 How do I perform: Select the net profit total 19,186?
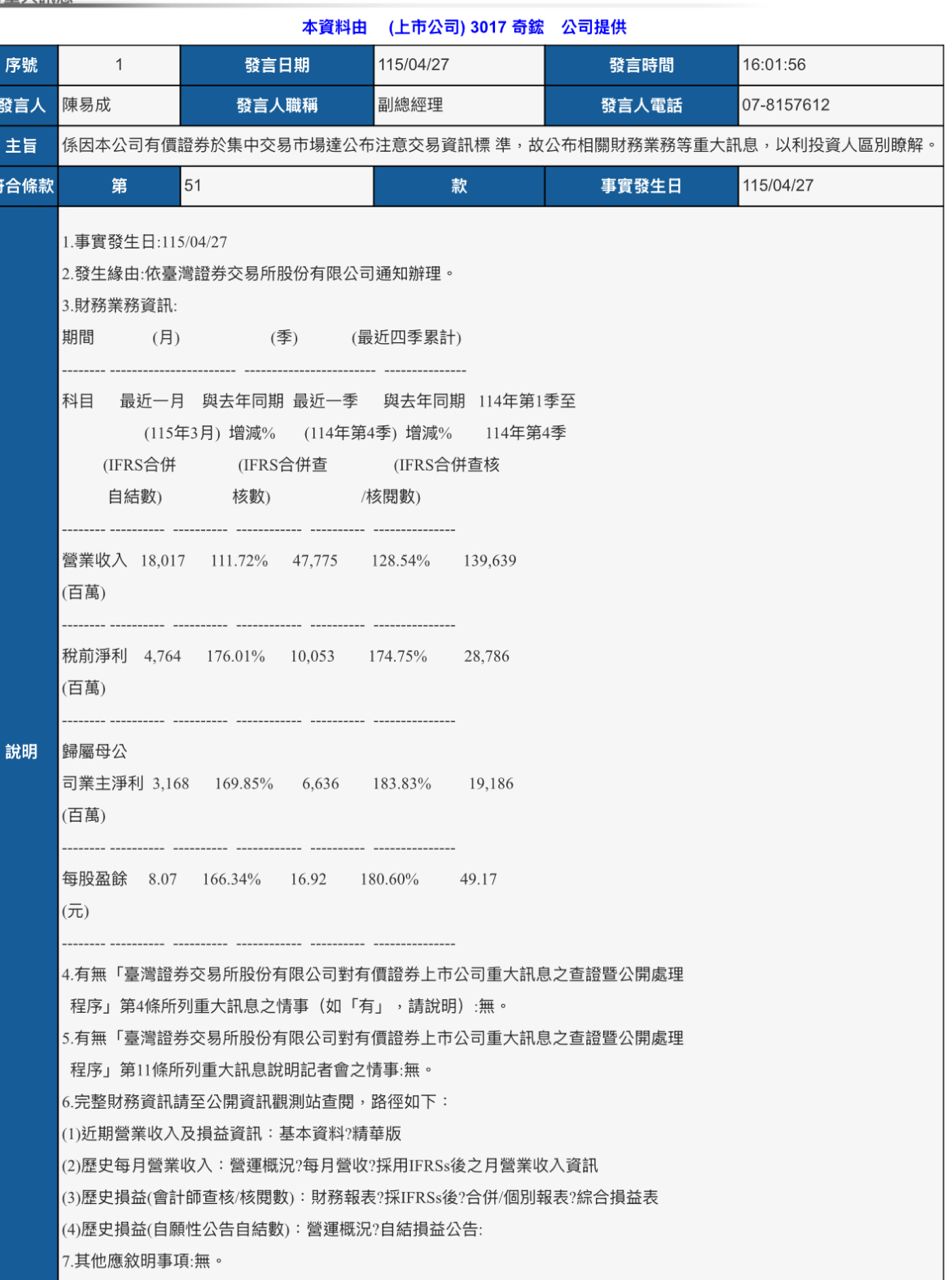pos(491,784)
